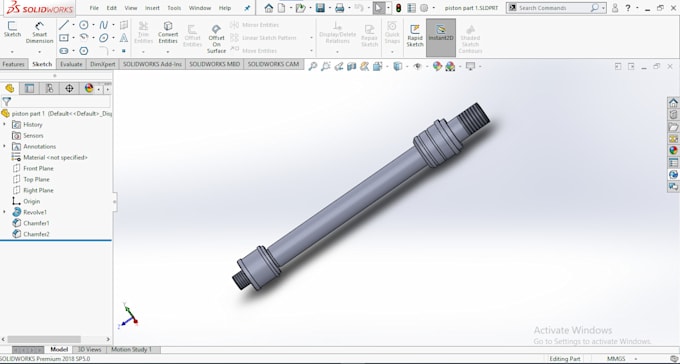Open dropdown below Sketch button

[12, 52]
